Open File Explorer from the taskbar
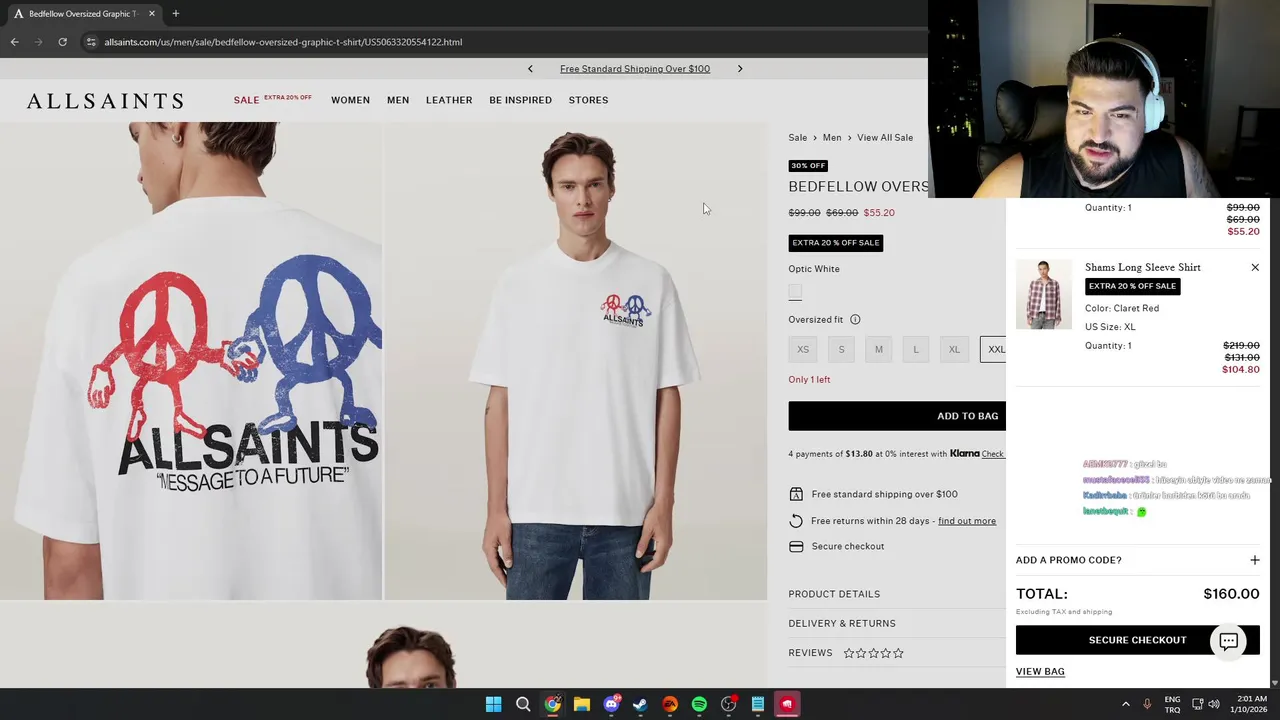 [582, 704]
